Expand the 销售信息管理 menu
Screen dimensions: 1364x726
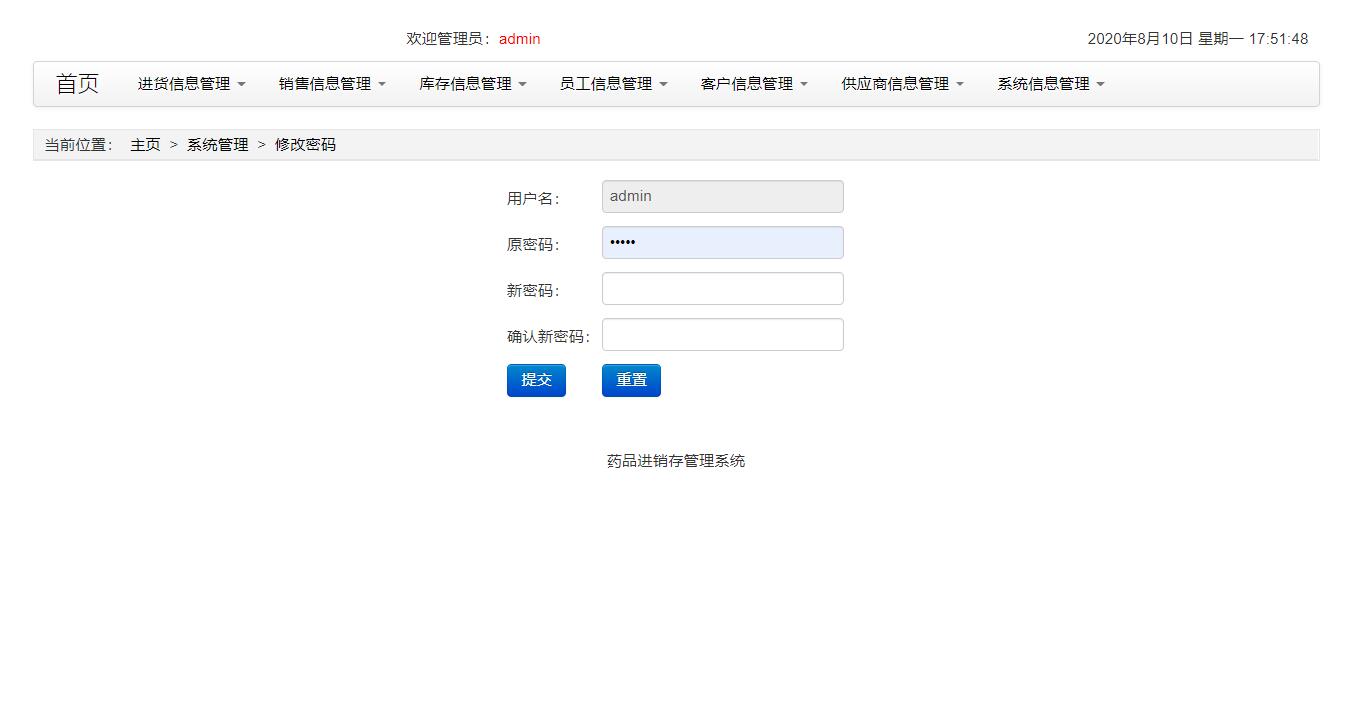click(x=330, y=84)
